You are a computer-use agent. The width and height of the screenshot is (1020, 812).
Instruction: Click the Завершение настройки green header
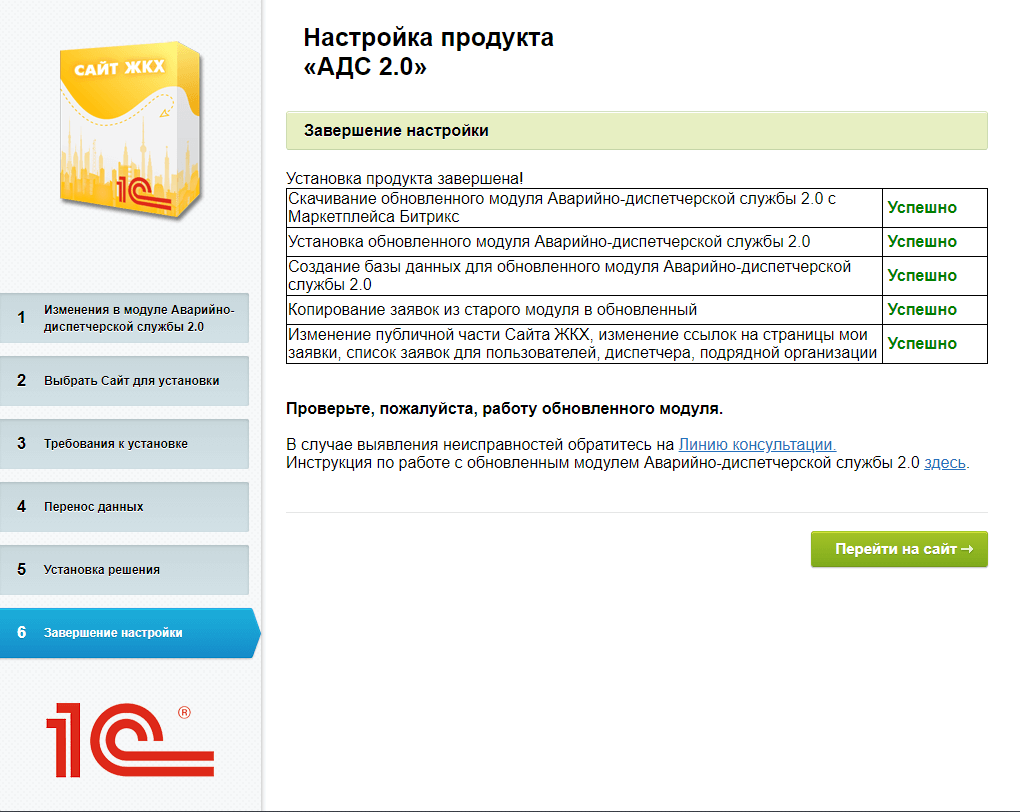pyautogui.click(x=637, y=131)
